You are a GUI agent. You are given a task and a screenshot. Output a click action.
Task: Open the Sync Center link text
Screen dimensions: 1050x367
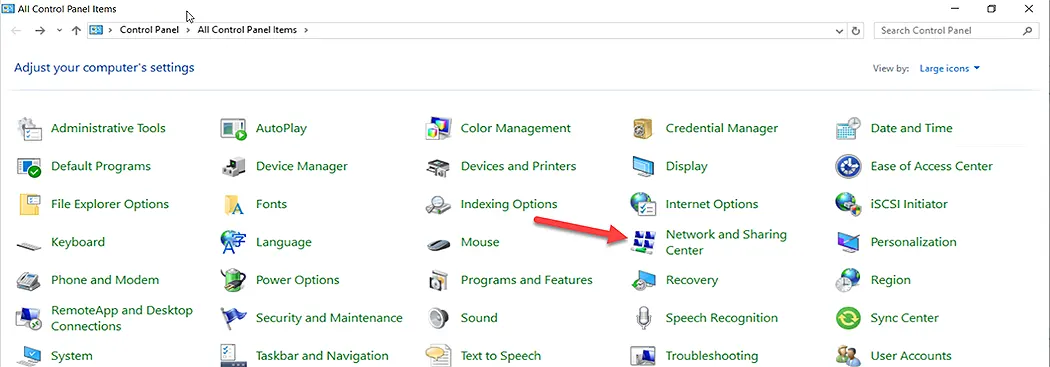click(x=905, y=318)
